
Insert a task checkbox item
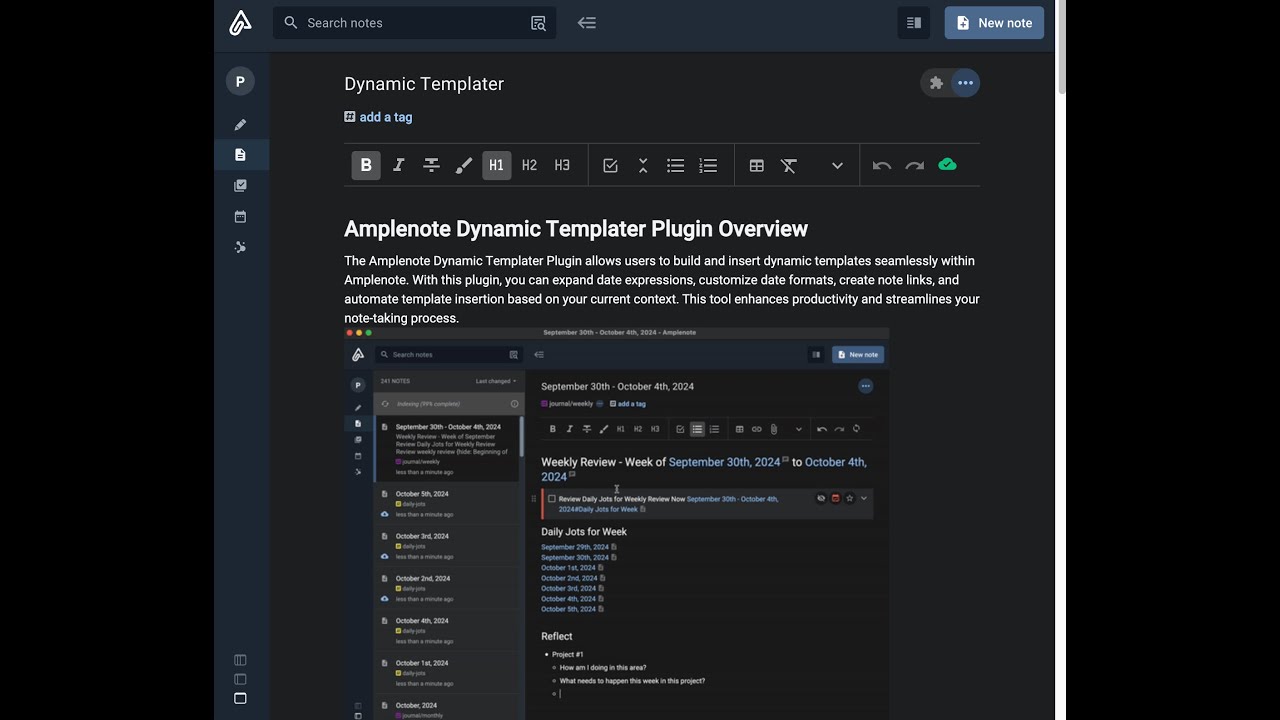pos(610,166)
